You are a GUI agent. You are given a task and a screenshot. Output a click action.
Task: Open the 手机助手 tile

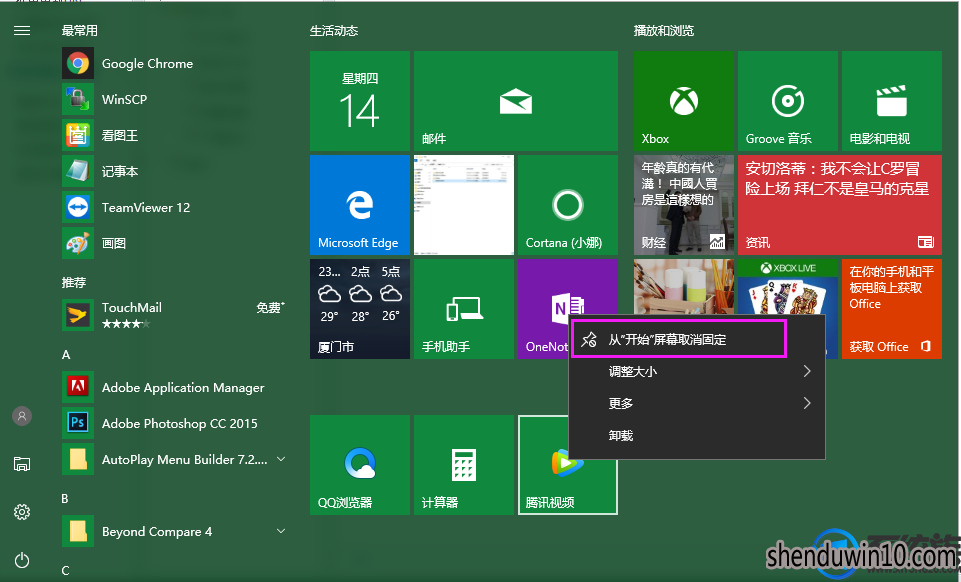(464, 309)
